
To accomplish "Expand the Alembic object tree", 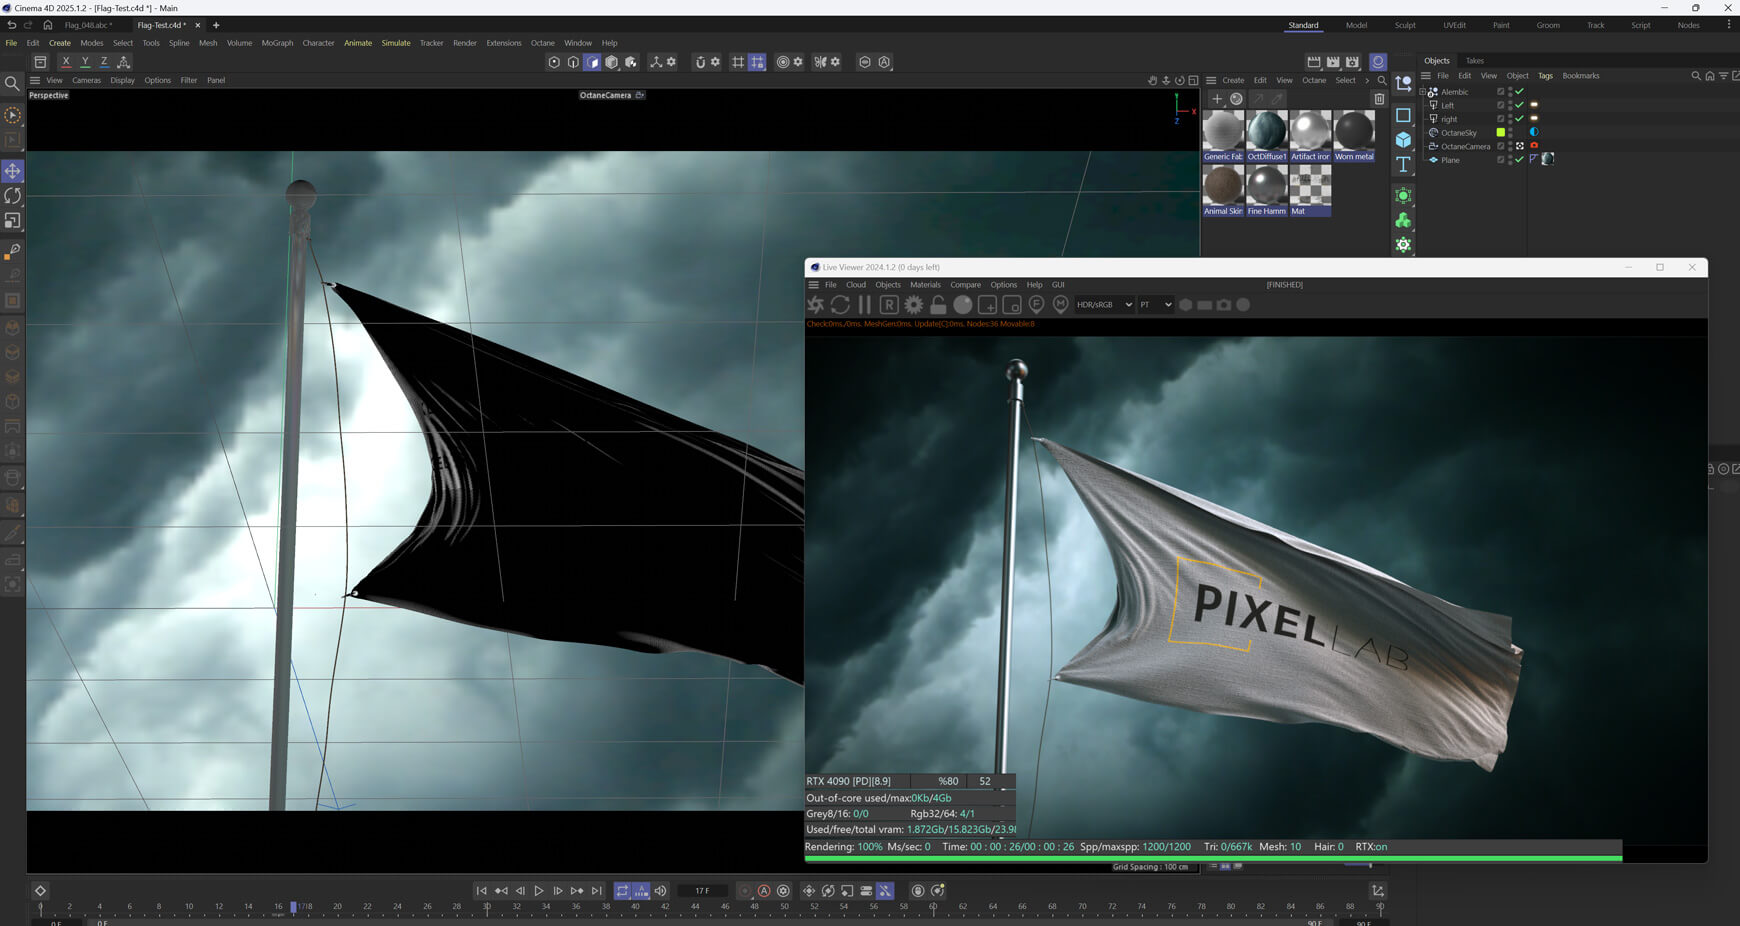I will coord(1423,91).
